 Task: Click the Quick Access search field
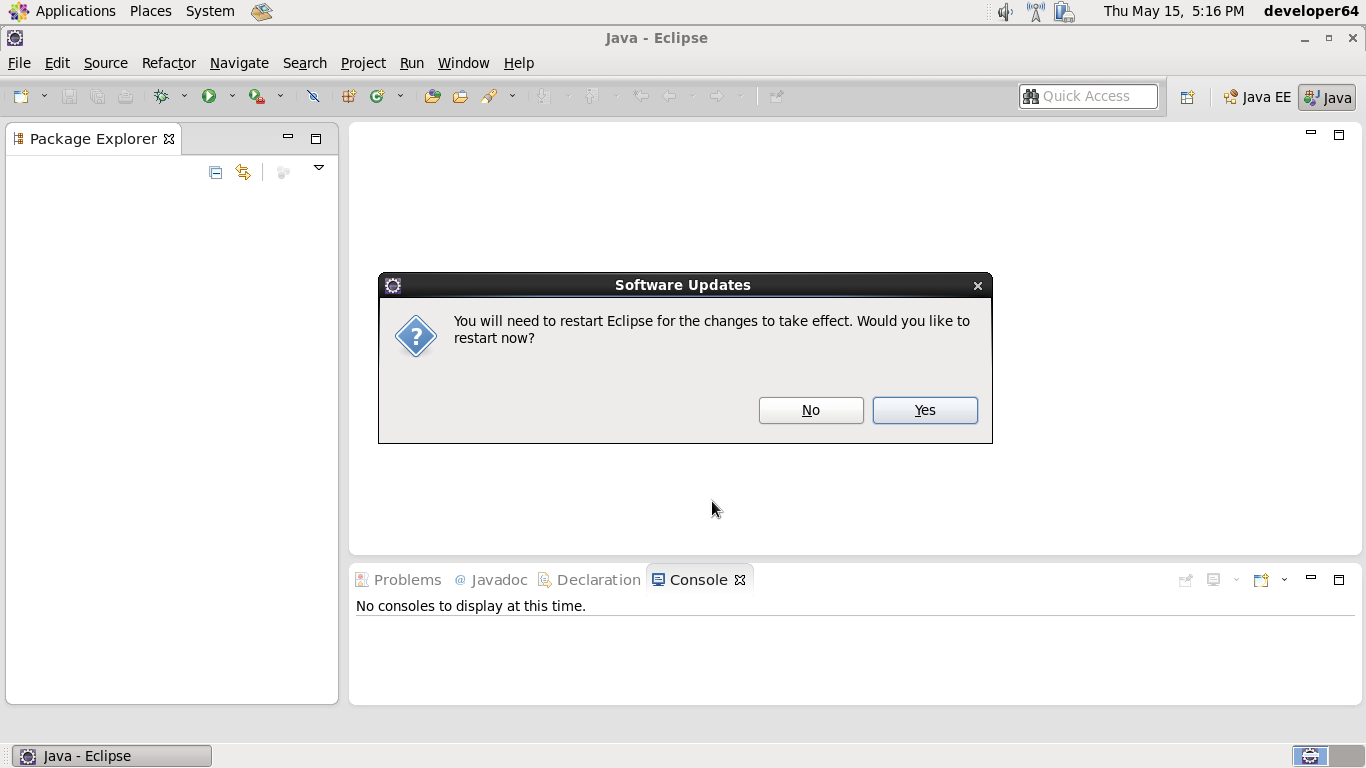tap(1088, 97)
